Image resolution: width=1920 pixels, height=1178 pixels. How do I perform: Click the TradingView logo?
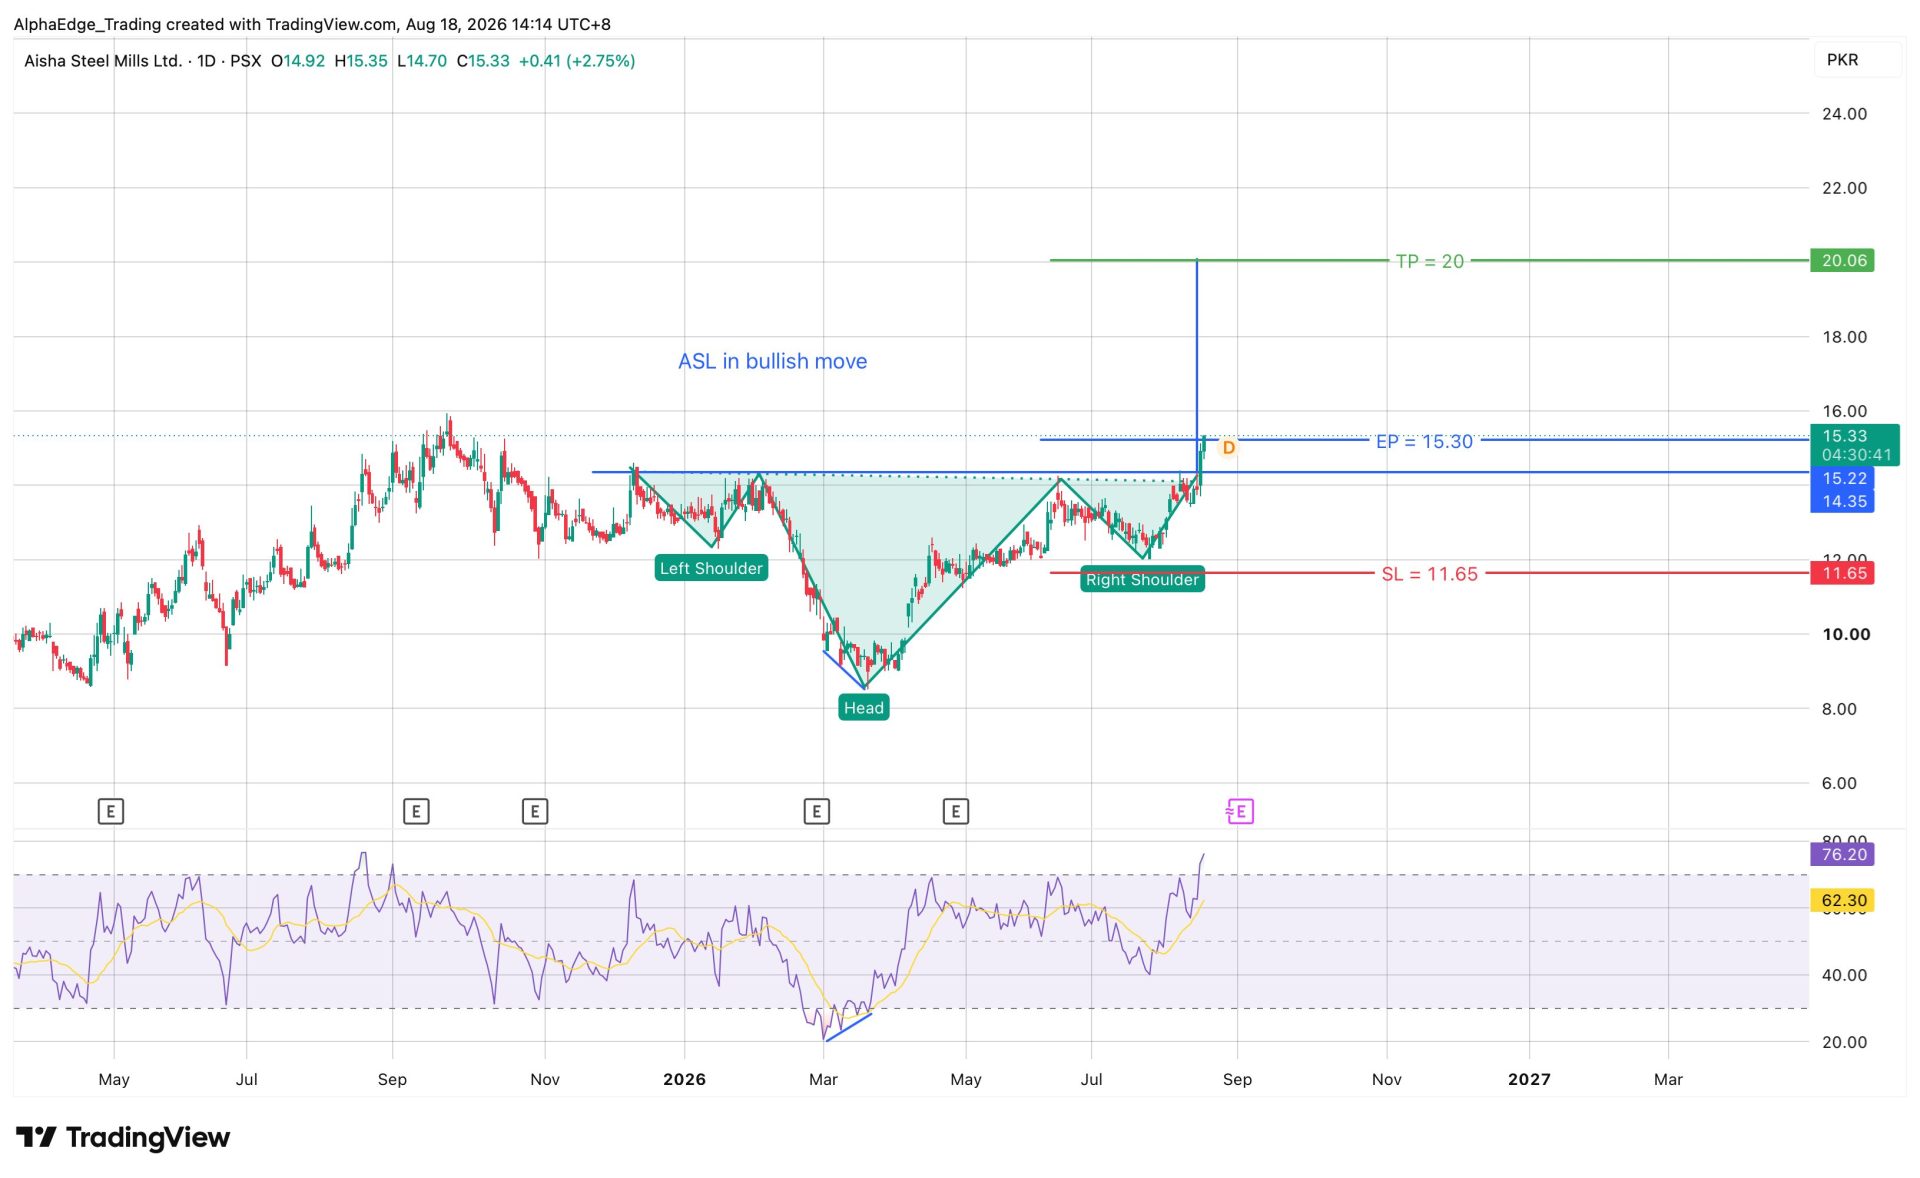point(123,1137)
